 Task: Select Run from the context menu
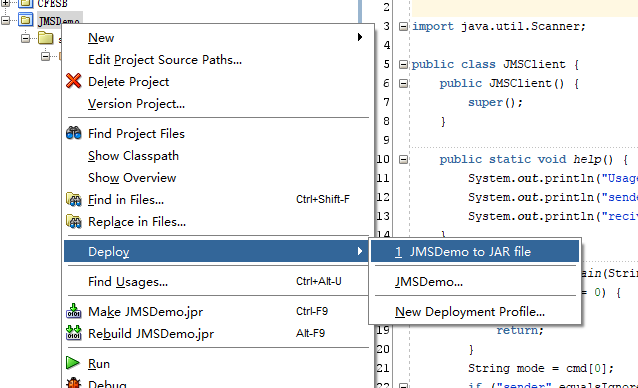click(219, 363)
